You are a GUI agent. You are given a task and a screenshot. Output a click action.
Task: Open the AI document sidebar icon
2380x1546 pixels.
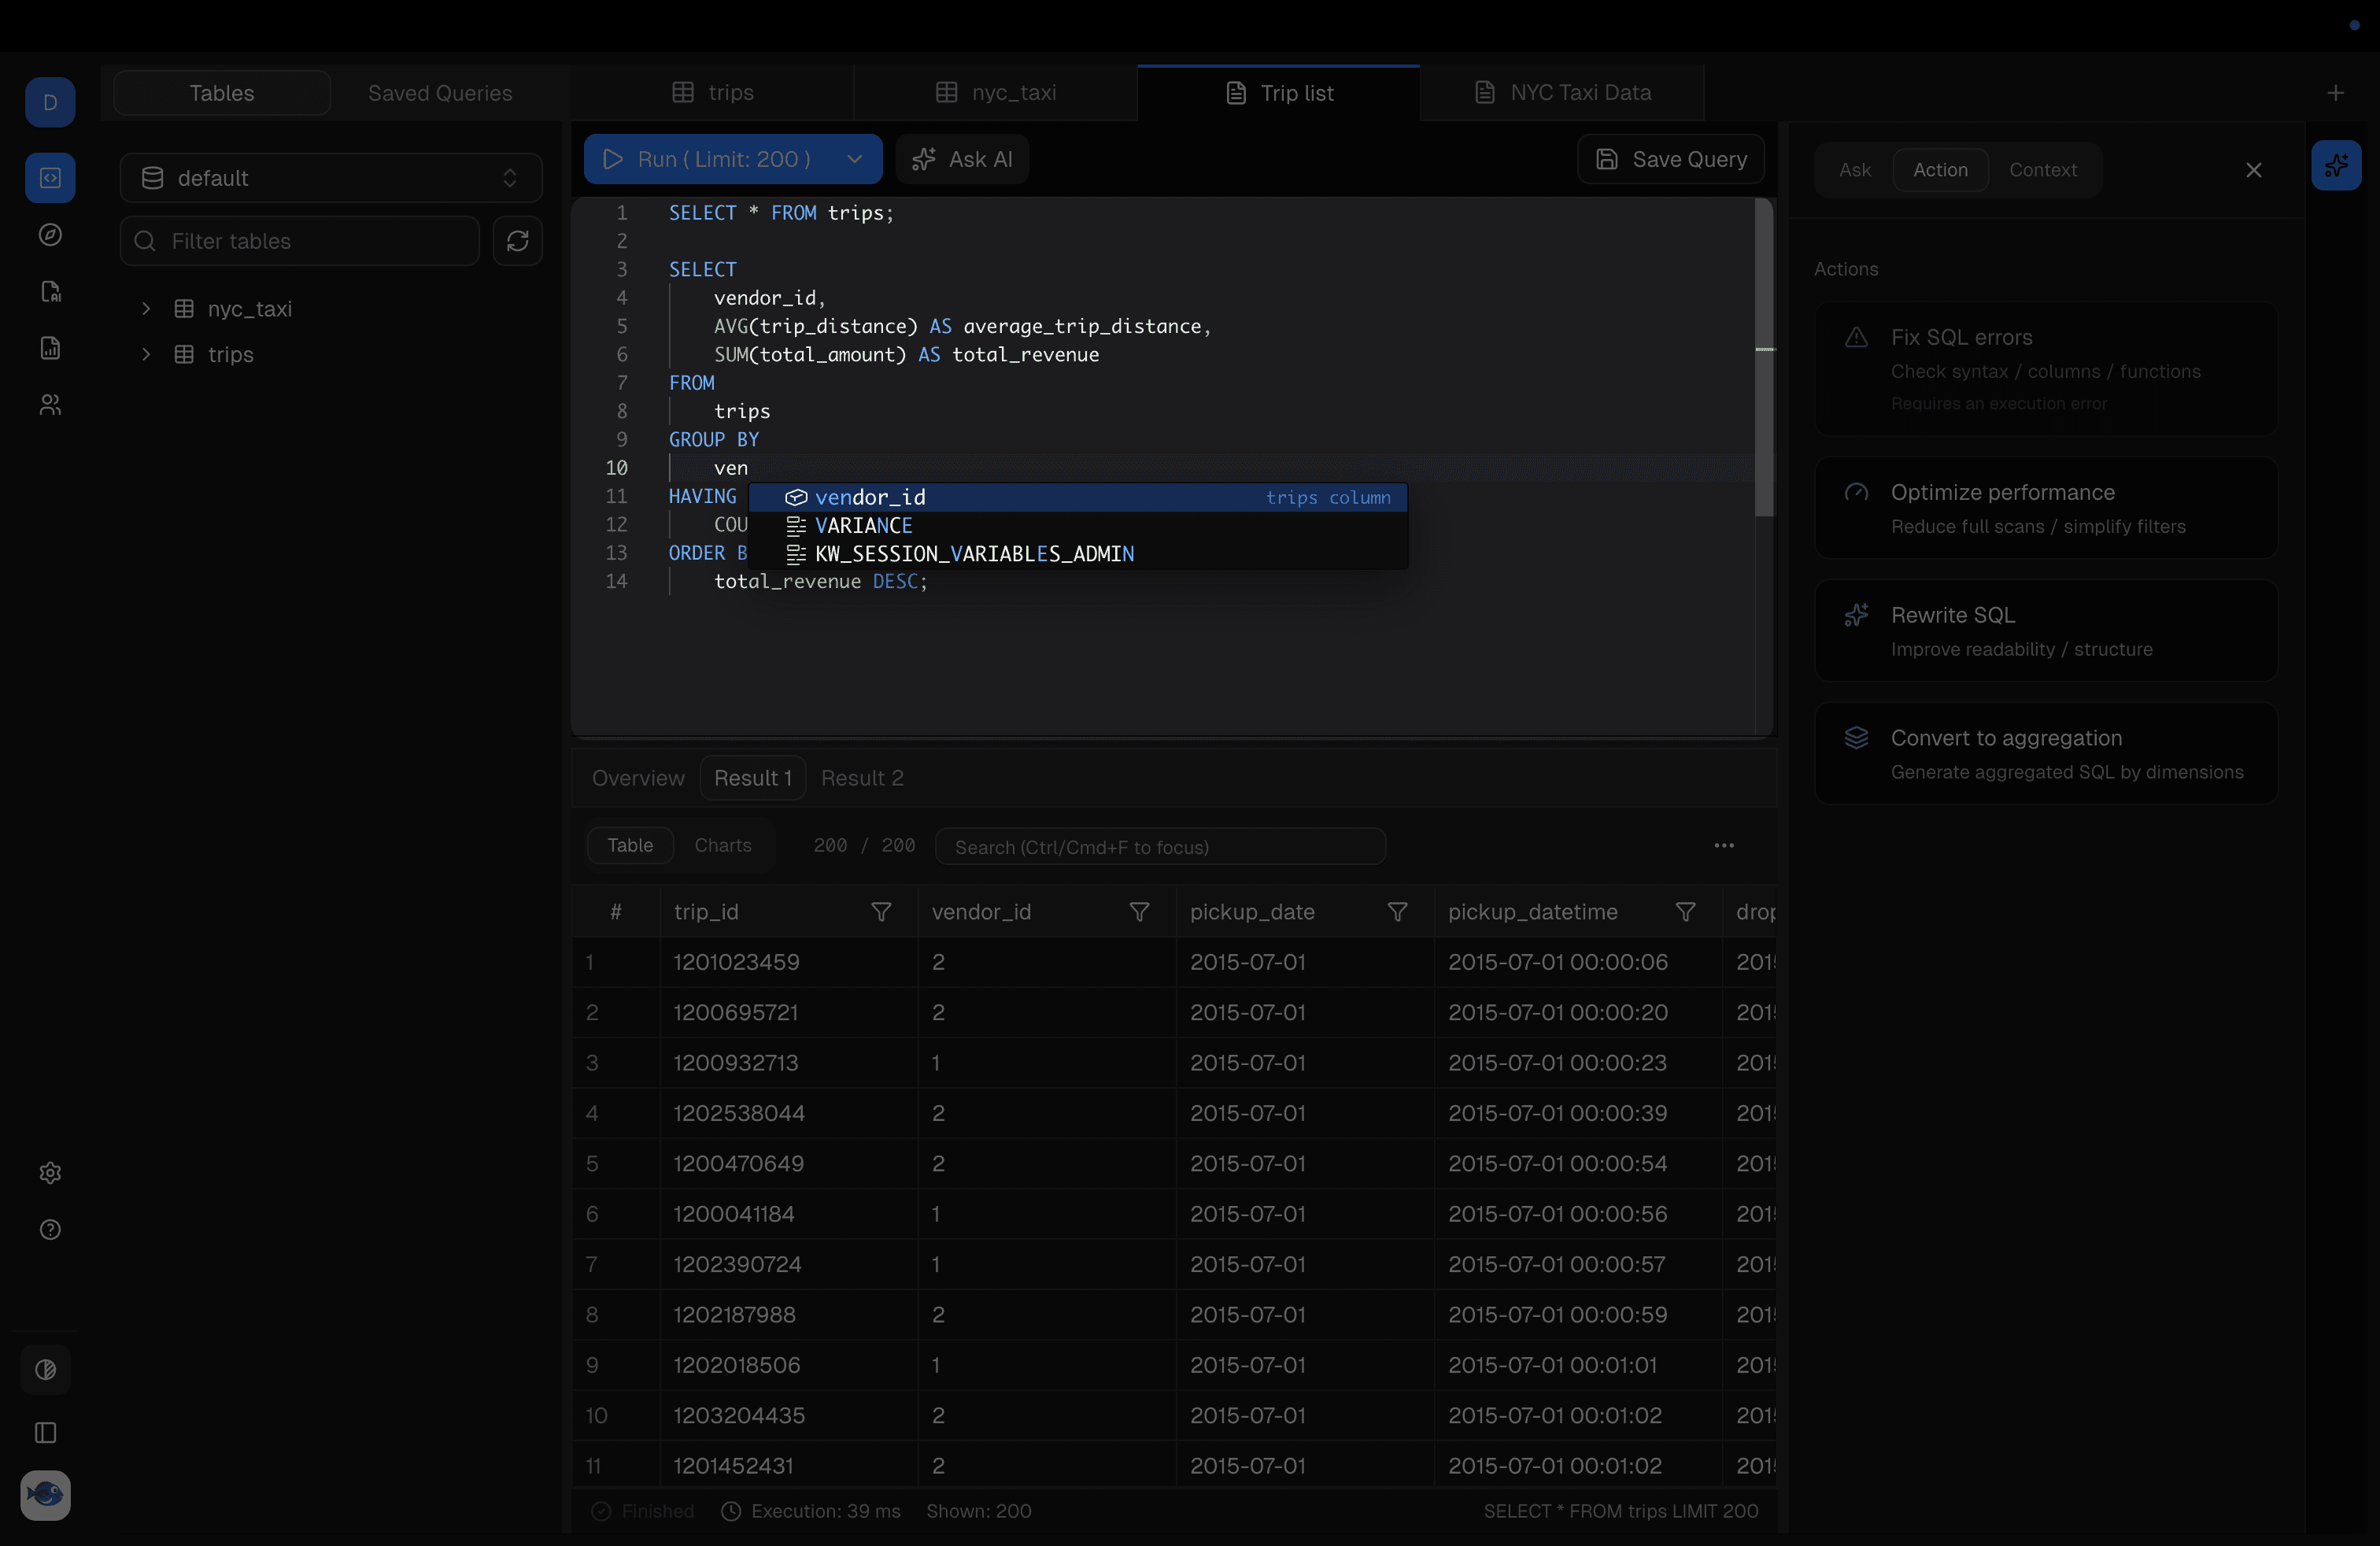pos(50,291)
